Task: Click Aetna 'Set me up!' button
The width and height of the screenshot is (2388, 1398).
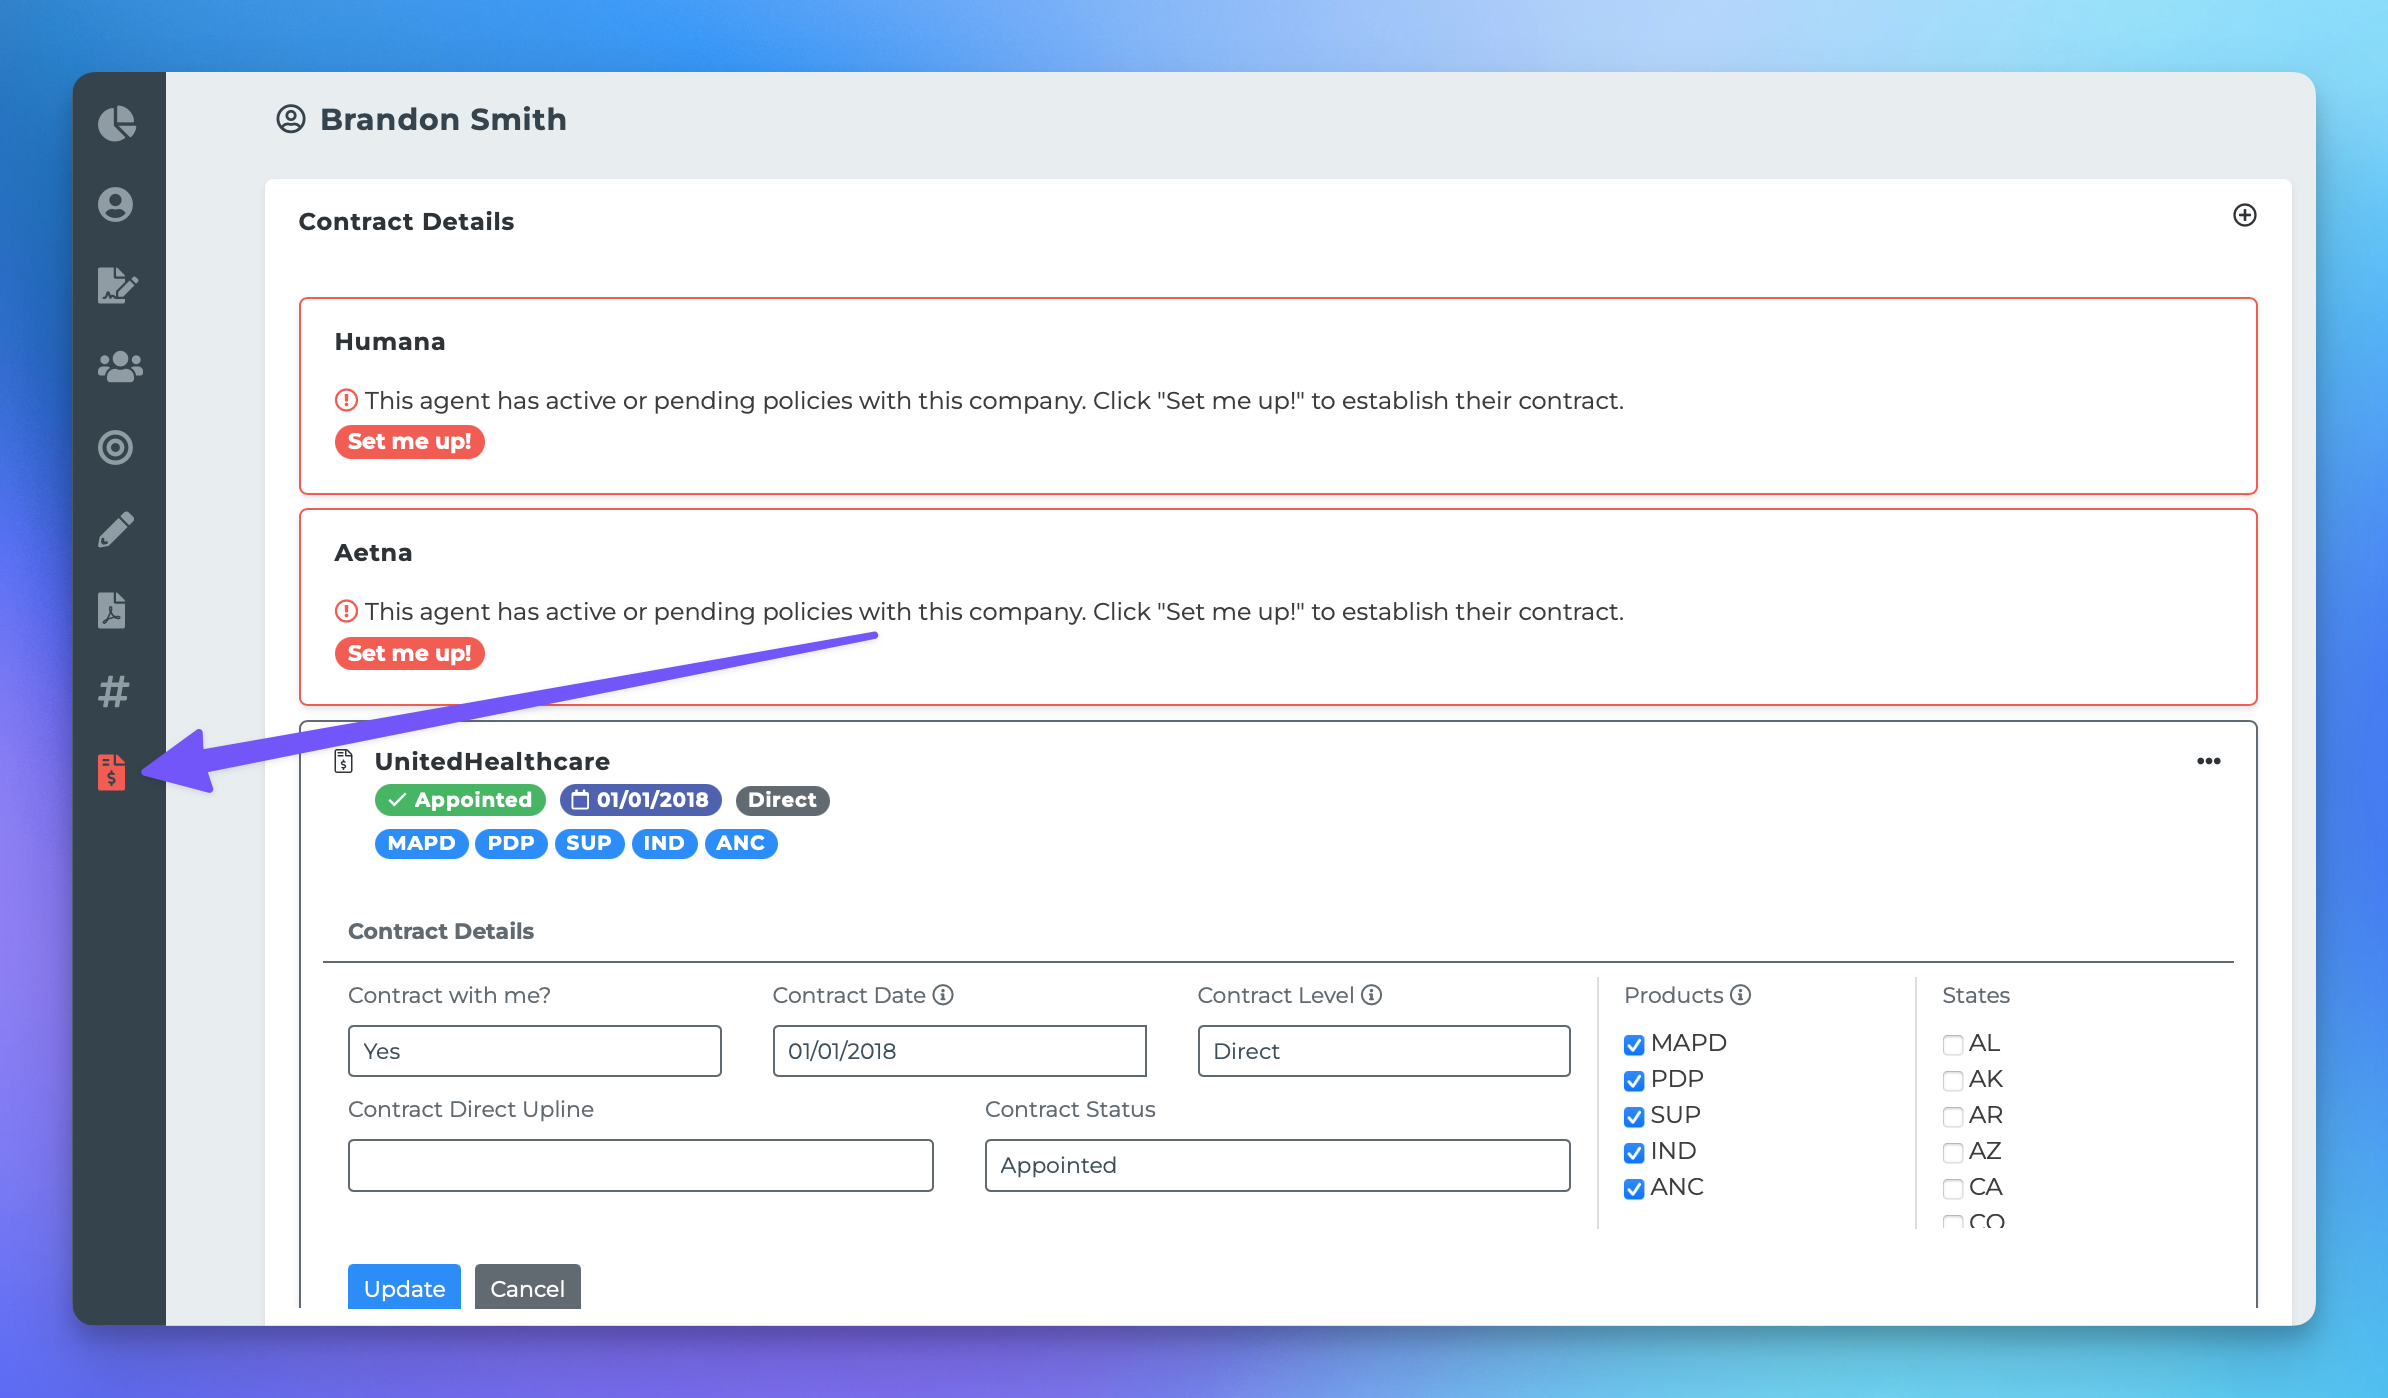Action: [x=409, y=653]
